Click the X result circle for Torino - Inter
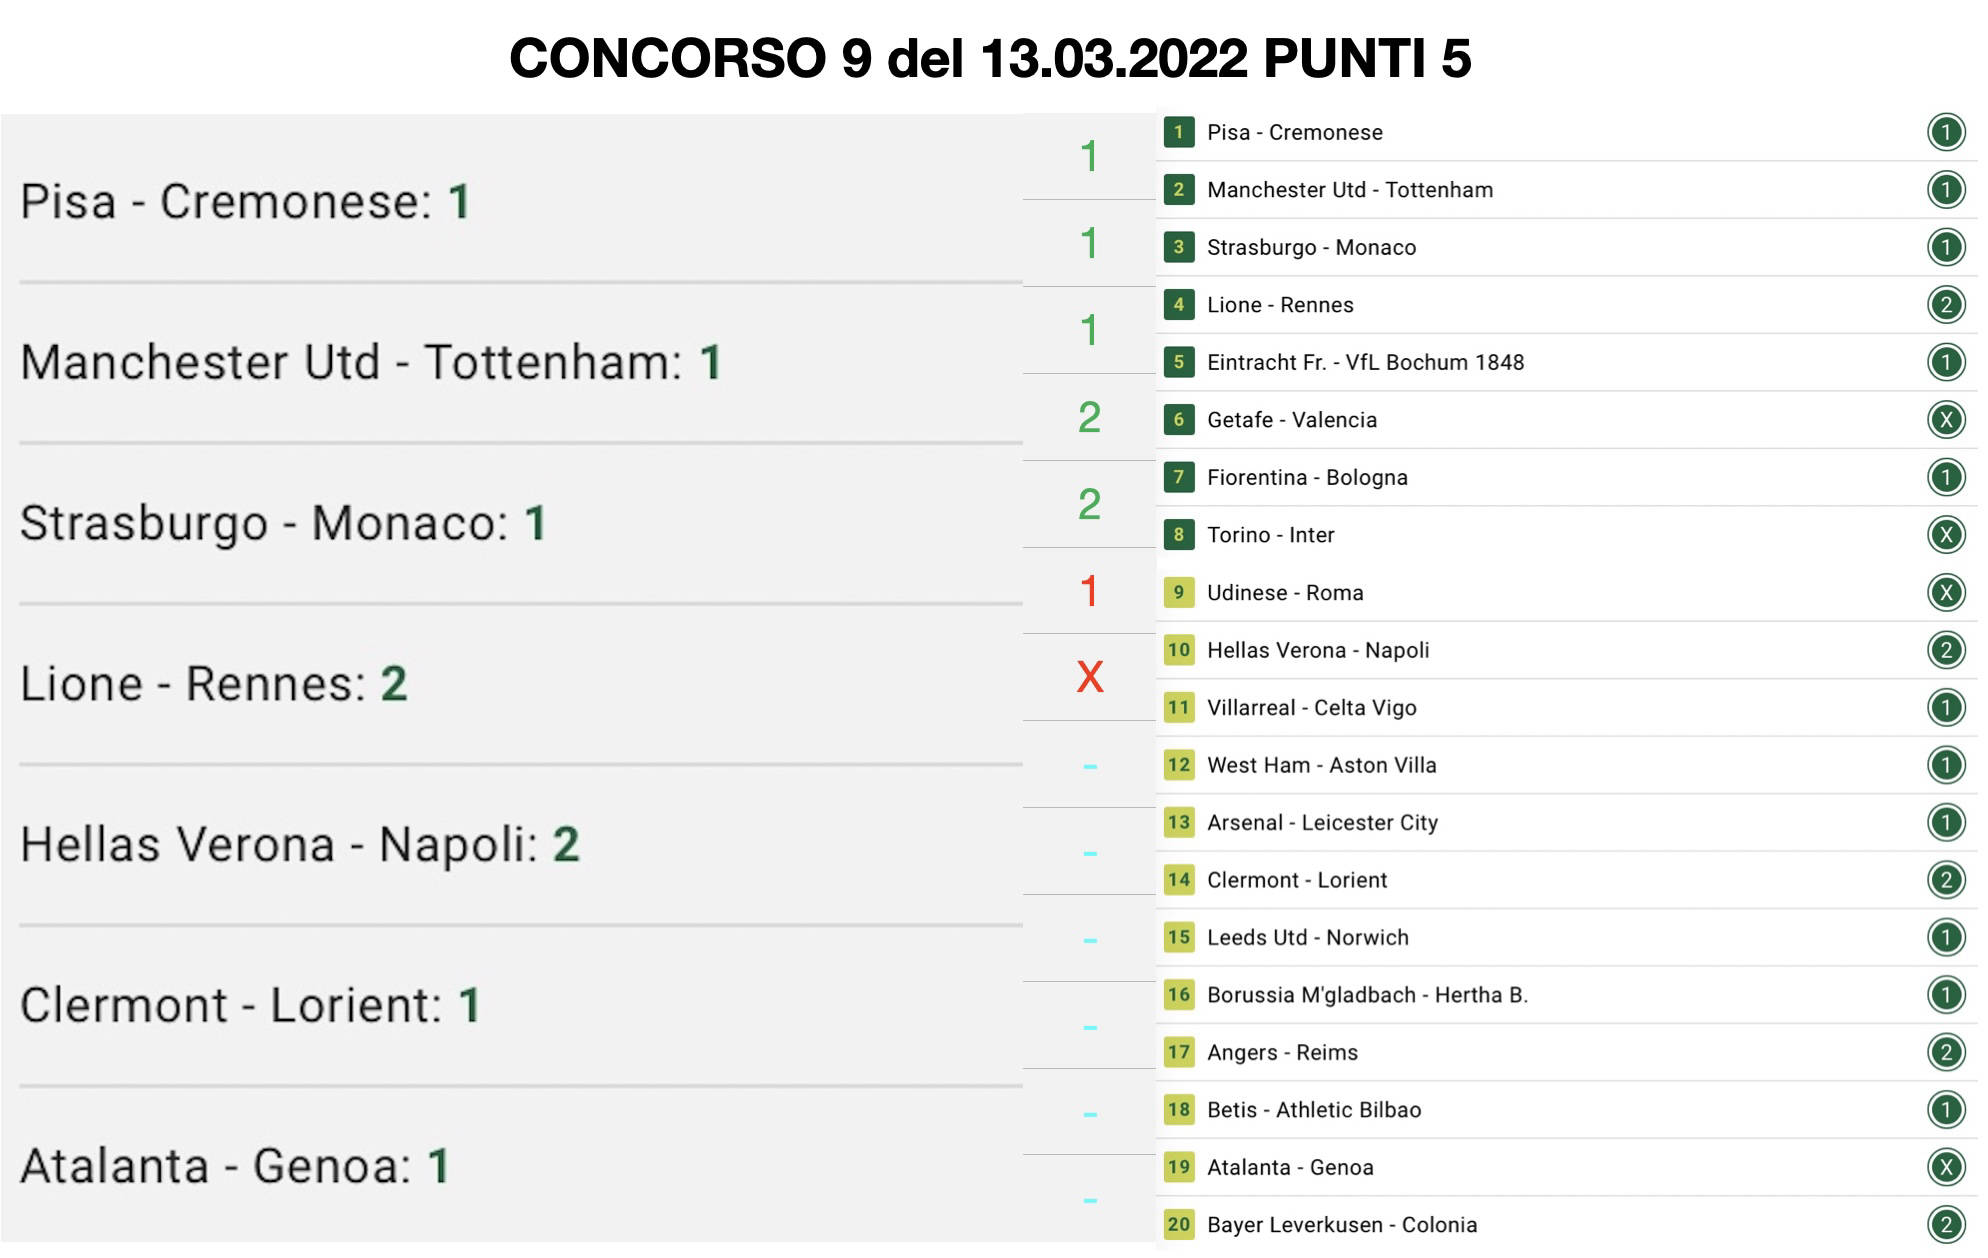 (1945, 535)
